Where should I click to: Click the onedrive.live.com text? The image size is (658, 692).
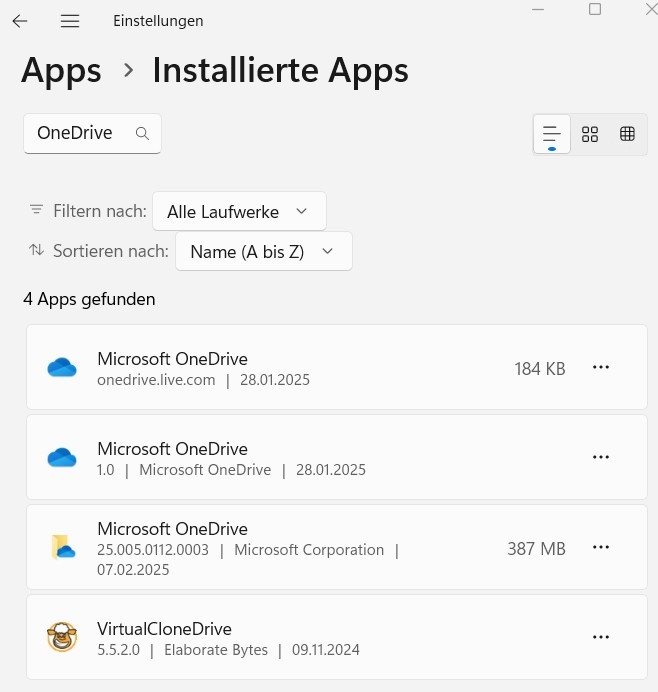click(156, 380)
